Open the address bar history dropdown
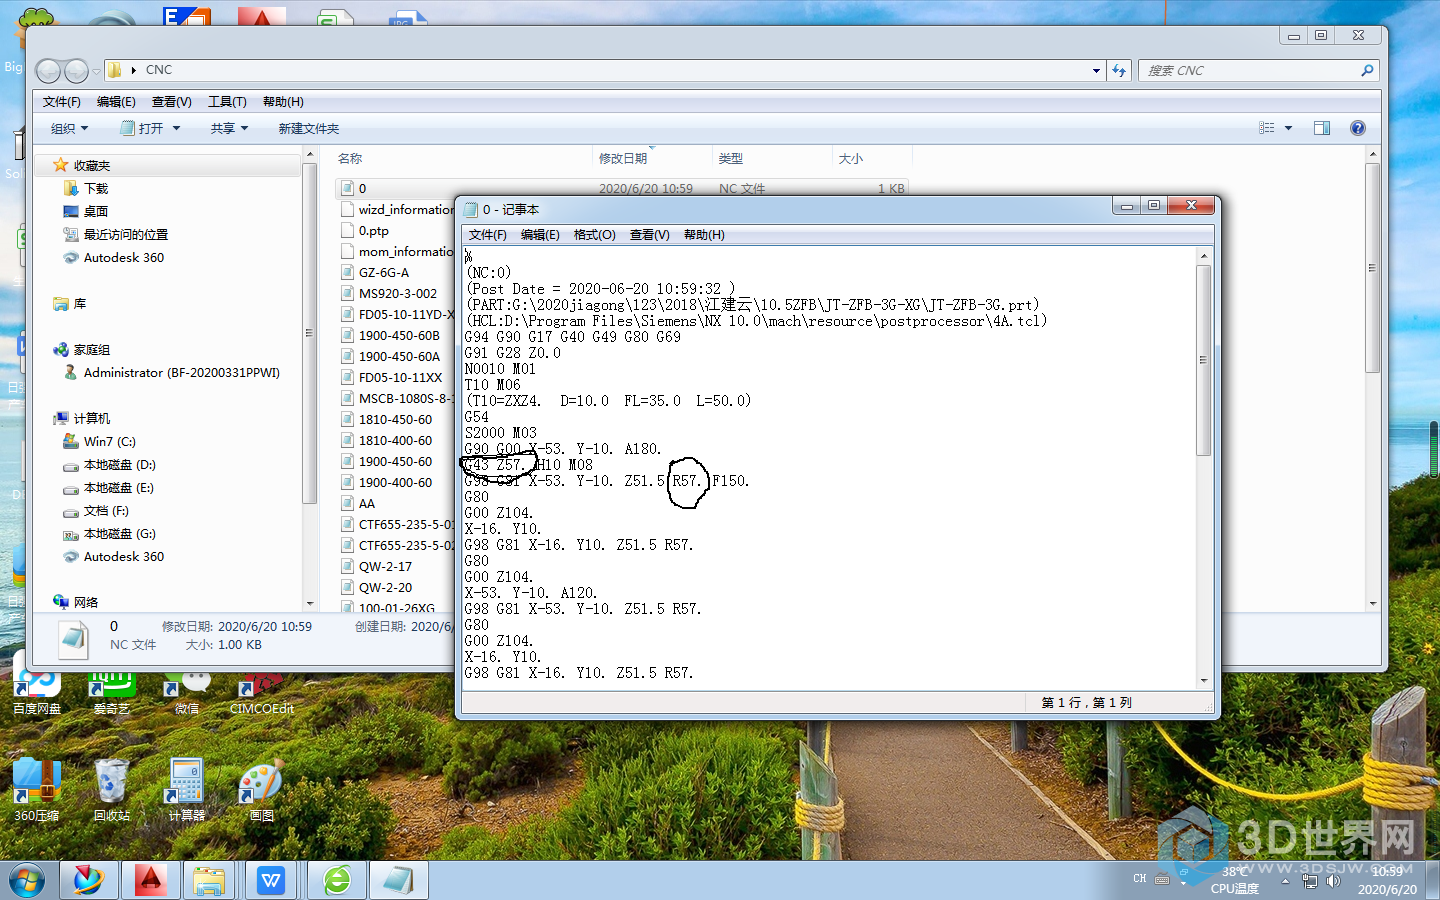 1096,70
